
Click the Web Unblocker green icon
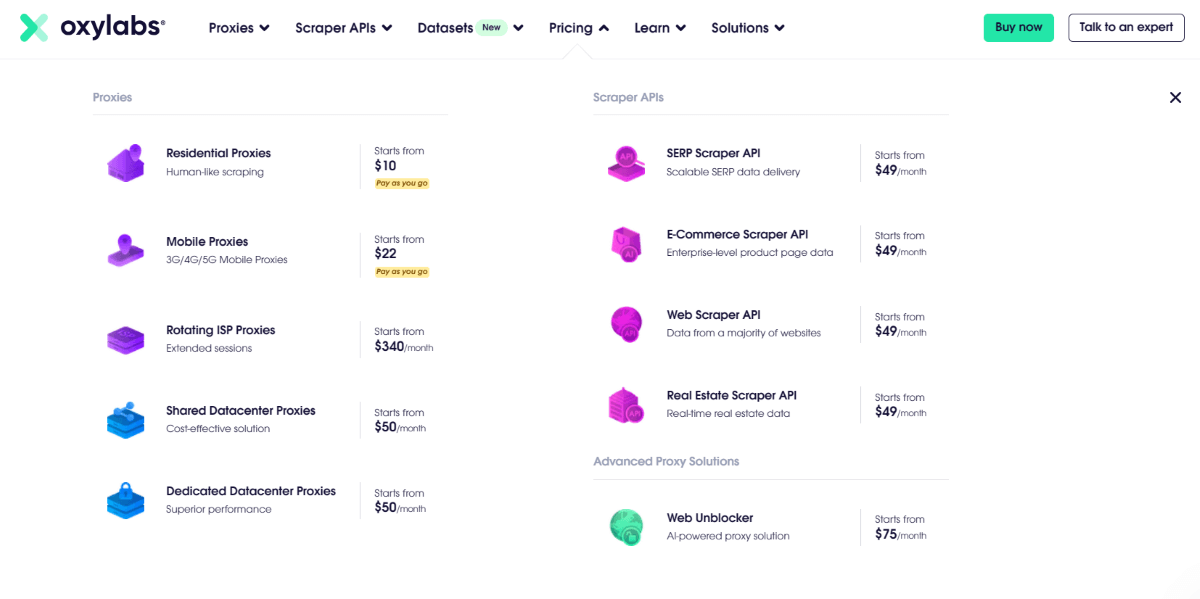point(626,527)
